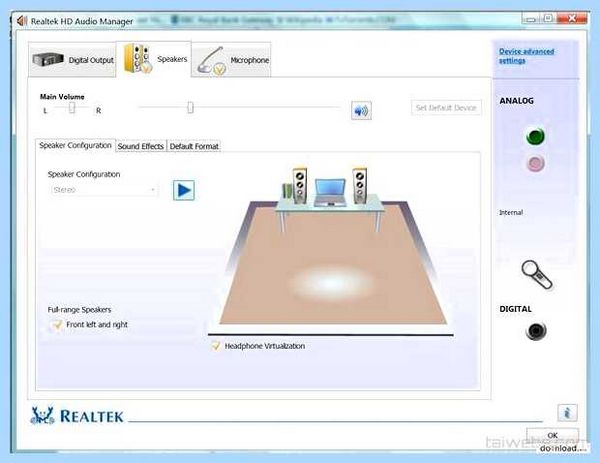Click the OK button

point(553,435)
